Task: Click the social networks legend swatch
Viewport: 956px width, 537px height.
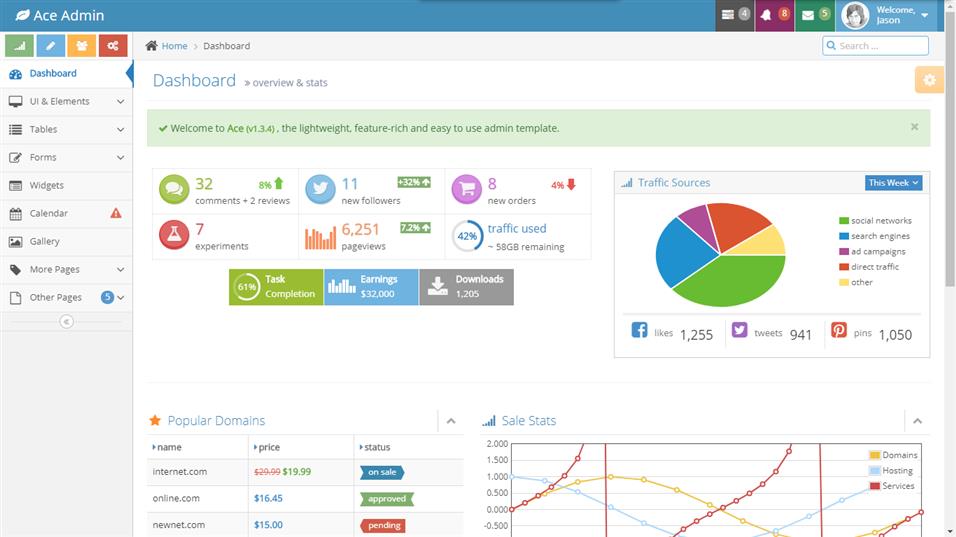Action: 844,221
